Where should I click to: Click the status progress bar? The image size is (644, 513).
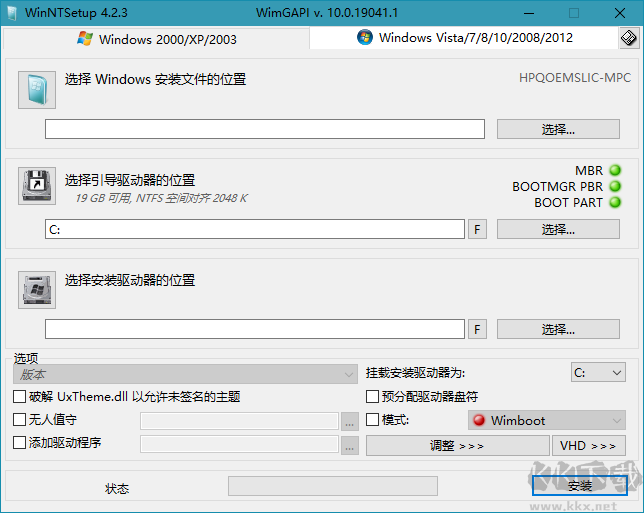[x=333, y=486]
